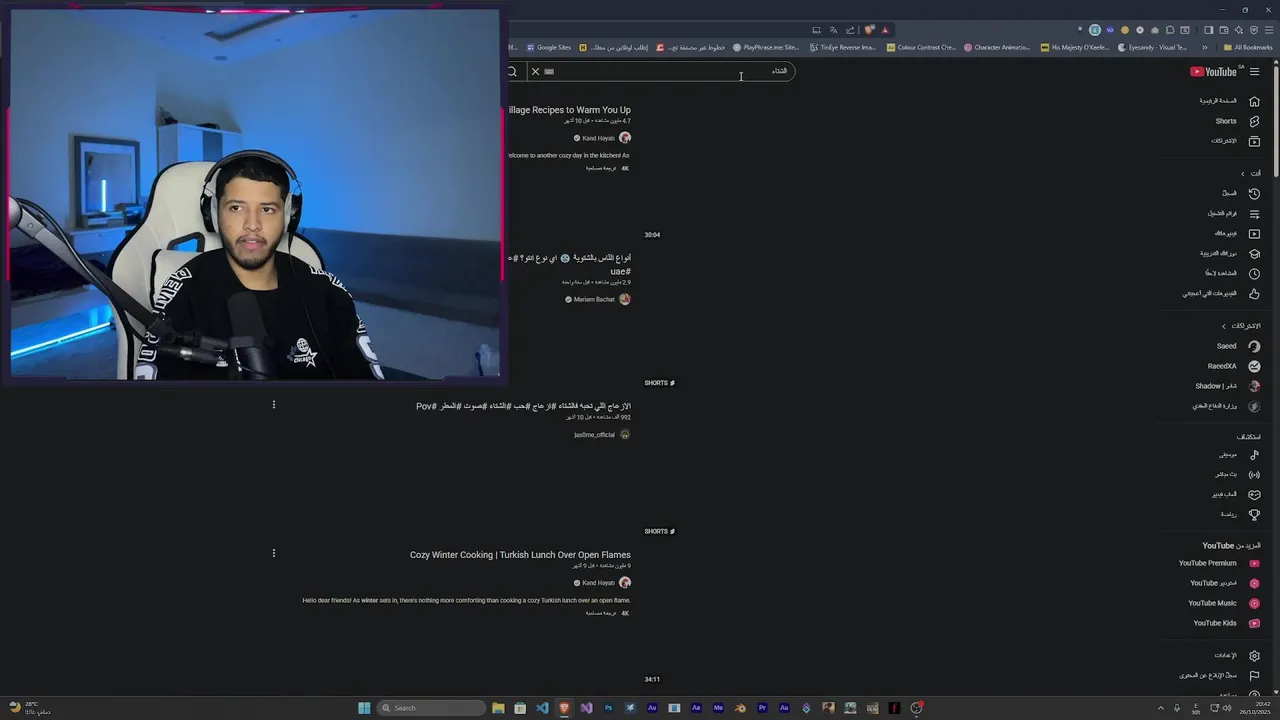The width and height of the screenshot is (1280, 720).
Task: Switch to Google Sites bookmark
Action: 548,47
